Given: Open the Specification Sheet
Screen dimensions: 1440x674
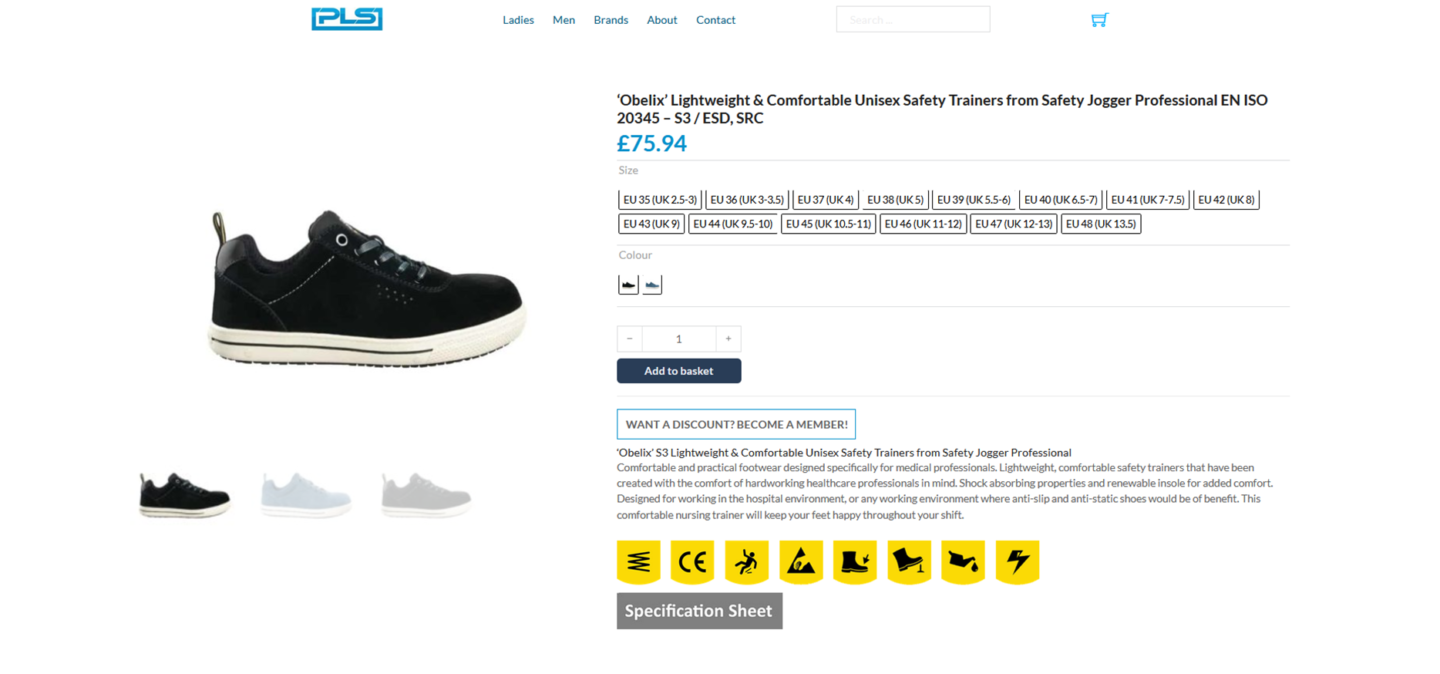Looking at the screenshot, I should point(699,611).
